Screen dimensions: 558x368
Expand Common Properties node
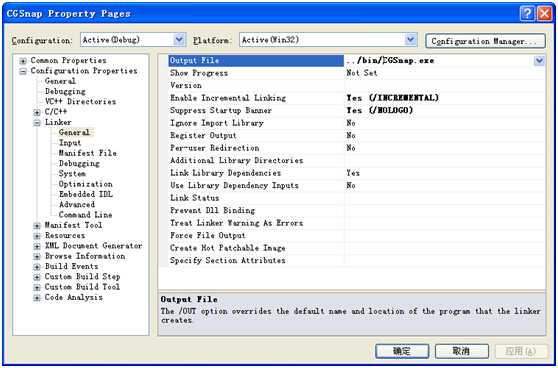pos(23,61)
